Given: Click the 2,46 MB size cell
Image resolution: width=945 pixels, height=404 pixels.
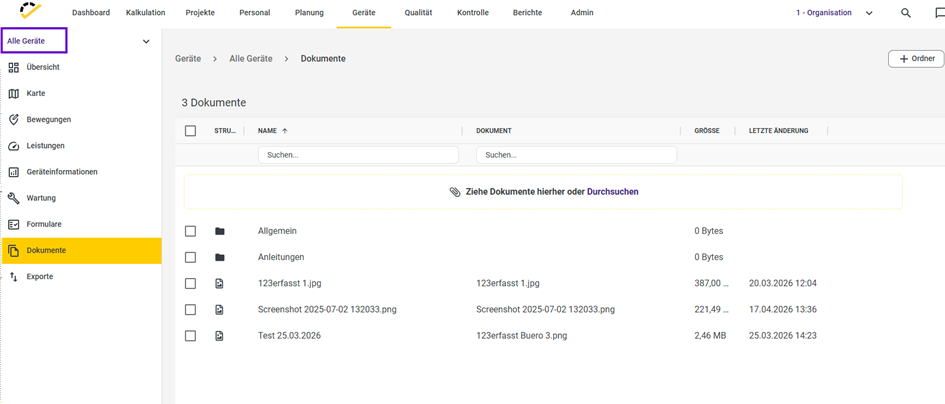Looking at the screenshot, I should pyautogui.click(x=710, y=336).
